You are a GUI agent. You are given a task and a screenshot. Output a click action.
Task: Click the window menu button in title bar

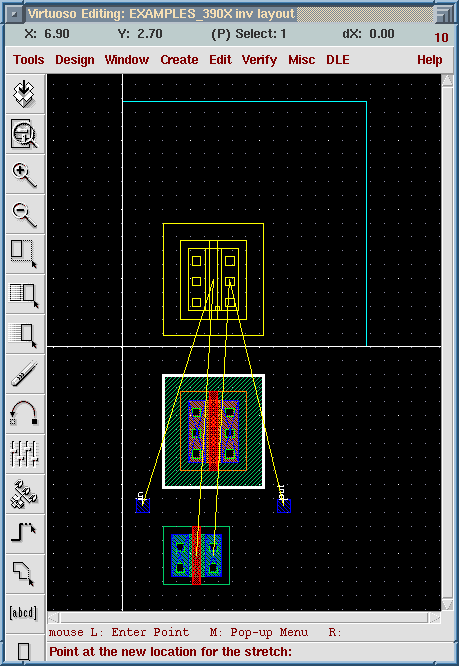(x=14, y=15)
